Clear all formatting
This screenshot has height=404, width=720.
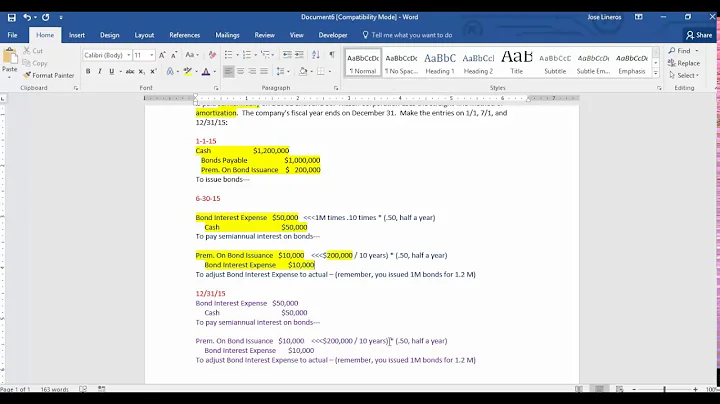[212, 55]
